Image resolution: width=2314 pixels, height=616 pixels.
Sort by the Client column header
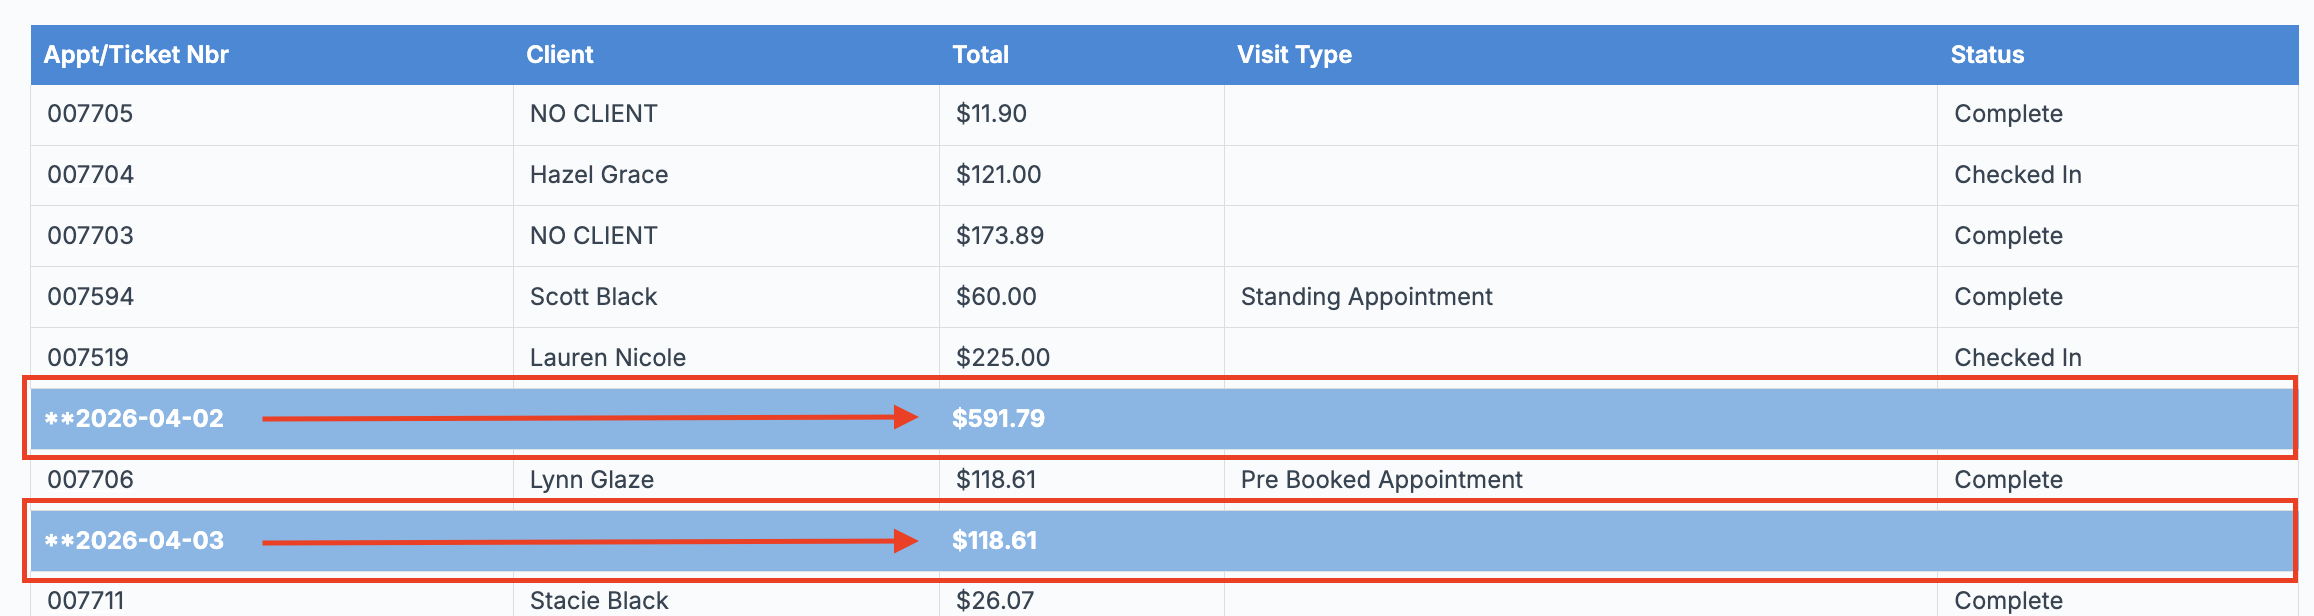[x=559, y=55]
